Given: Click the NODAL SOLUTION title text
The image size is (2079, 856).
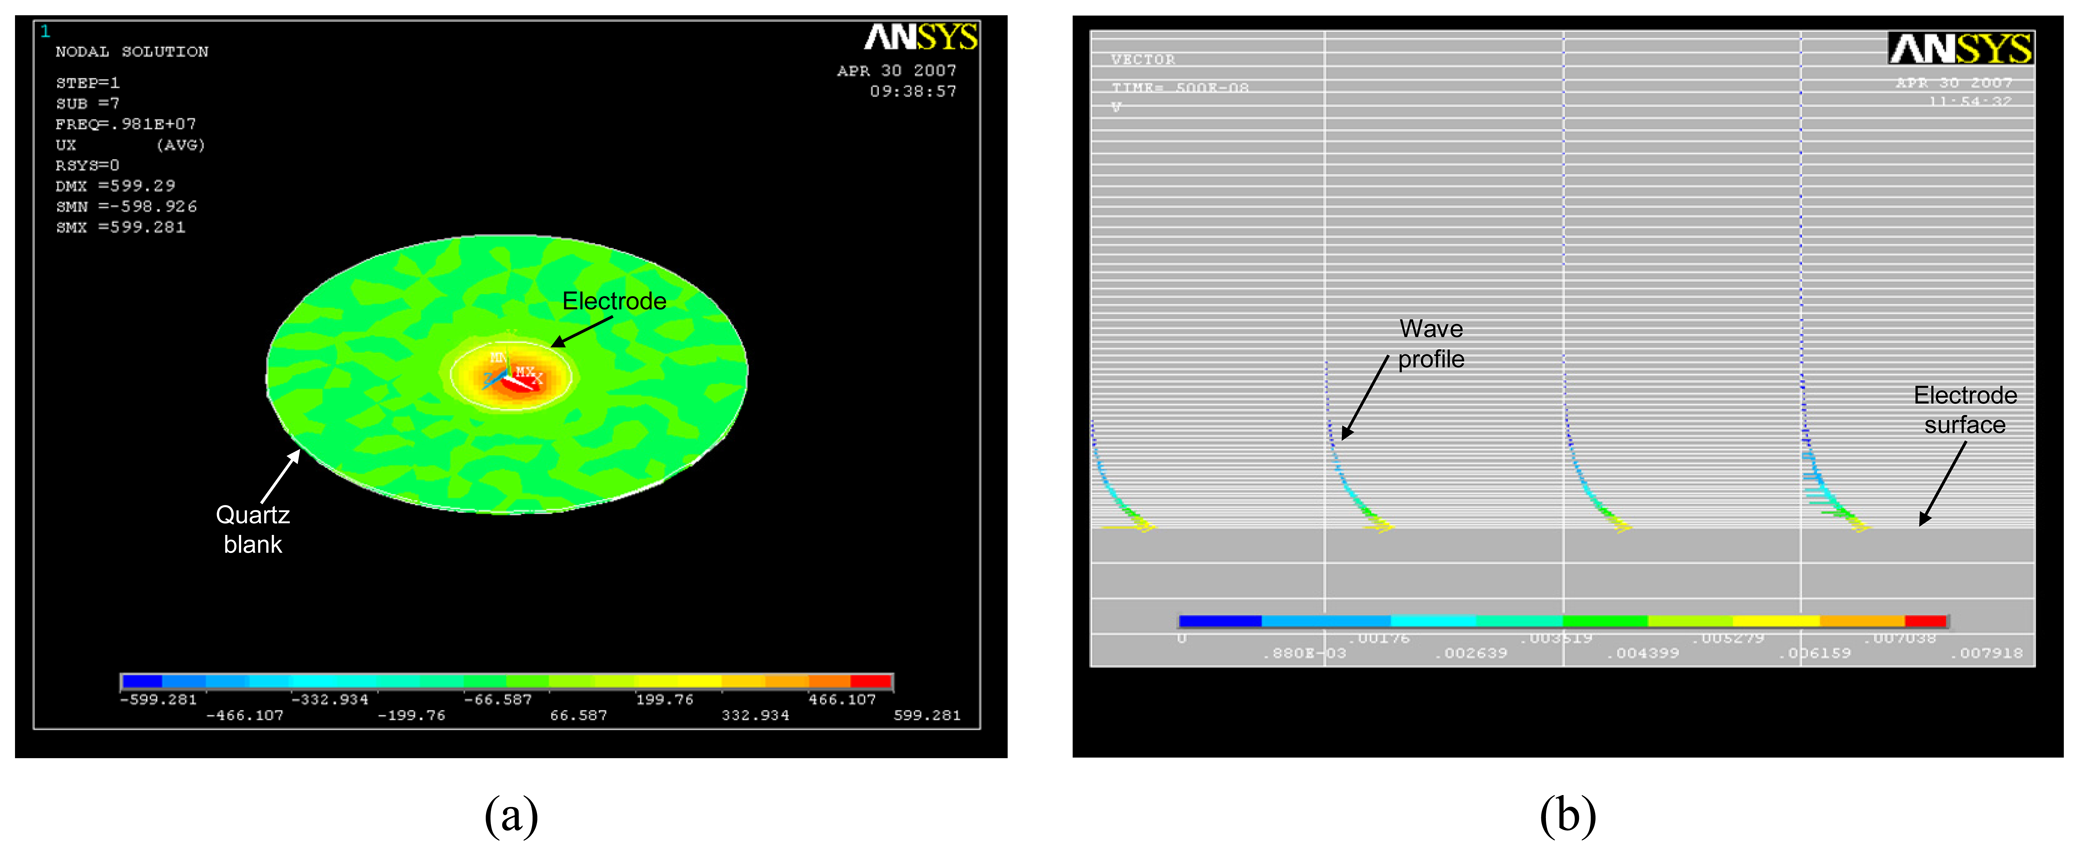Looking at the screenshot, I should click(132, 51).
